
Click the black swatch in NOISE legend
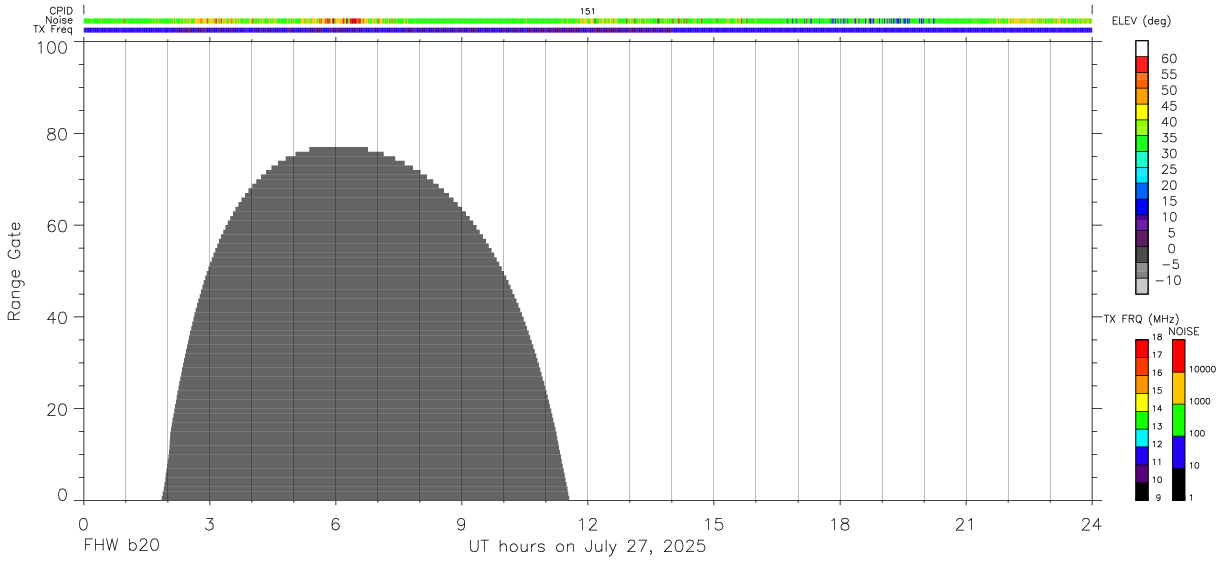[1178, 484]
